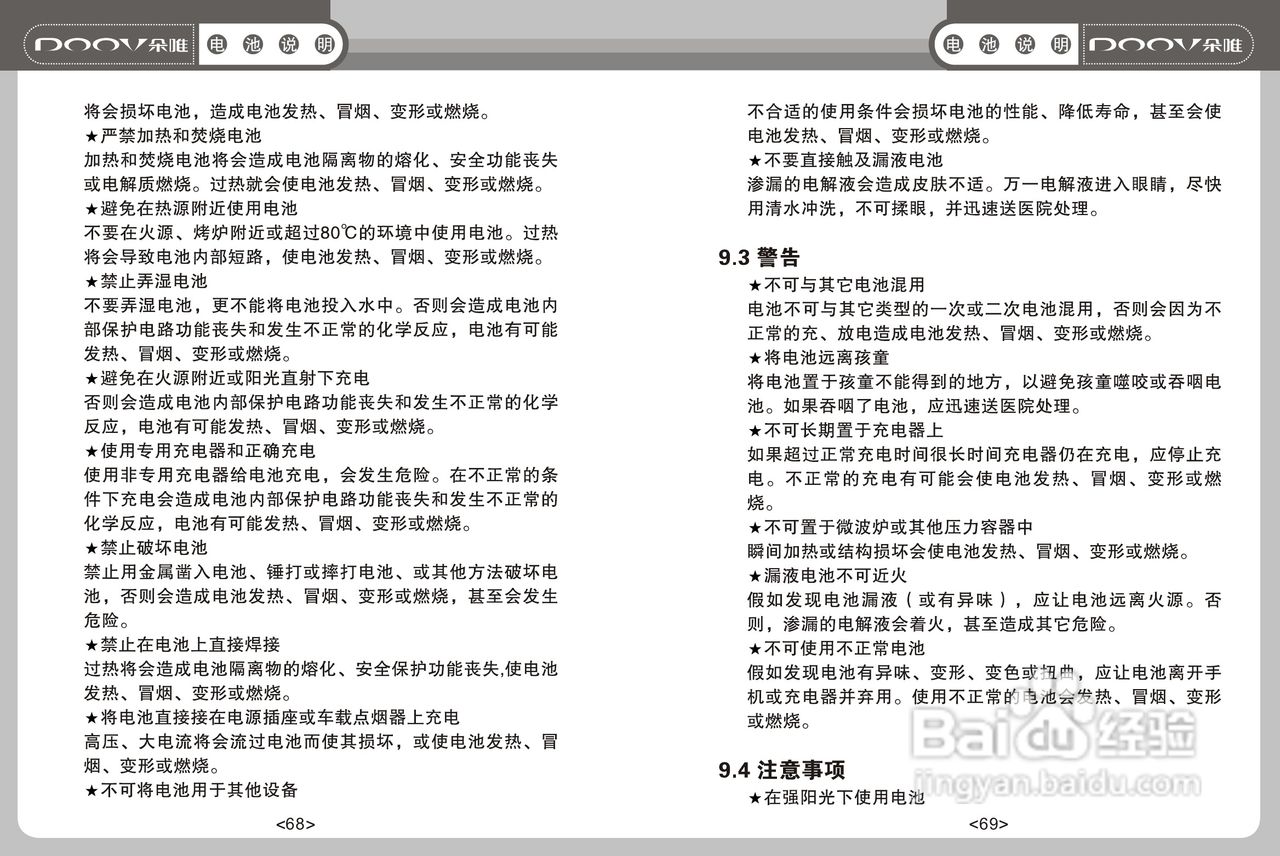This screenshot has width=1280, height=856.
Task: Toggle the star marker beside 将电池远离孩童
Action: coord(753,356)
